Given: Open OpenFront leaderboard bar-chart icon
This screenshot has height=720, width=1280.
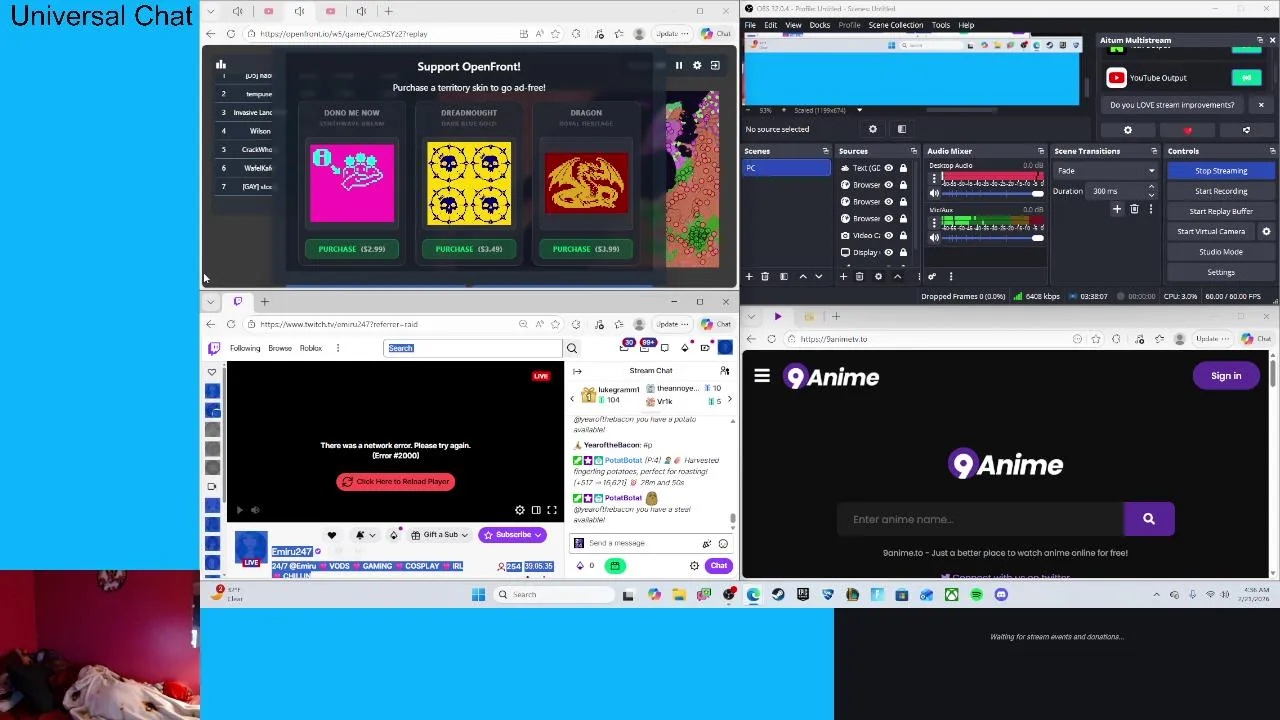Looking at the screenshot, I should pyautogui.click(x=221, y=65).
